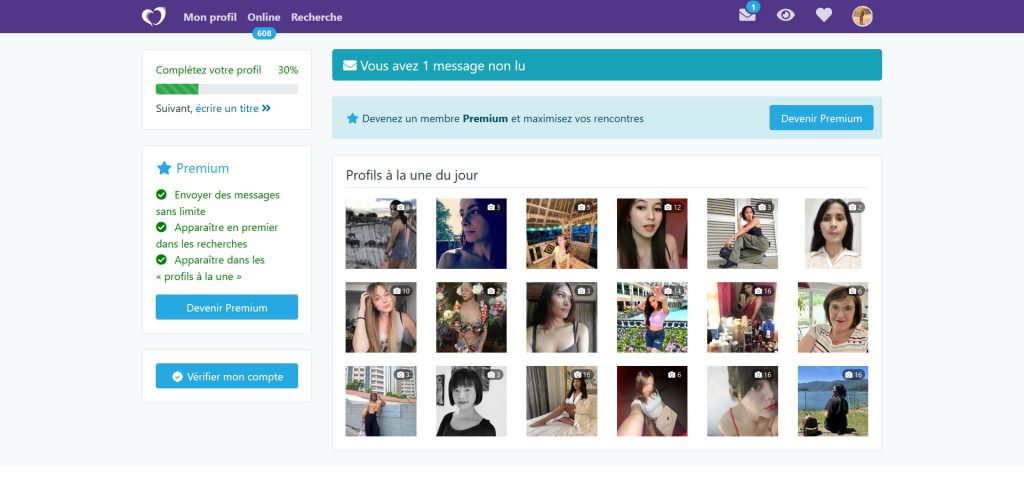Open the black-and-white portrait profile
Viewport: 1024px width, 486px height.
click(471, 401)
